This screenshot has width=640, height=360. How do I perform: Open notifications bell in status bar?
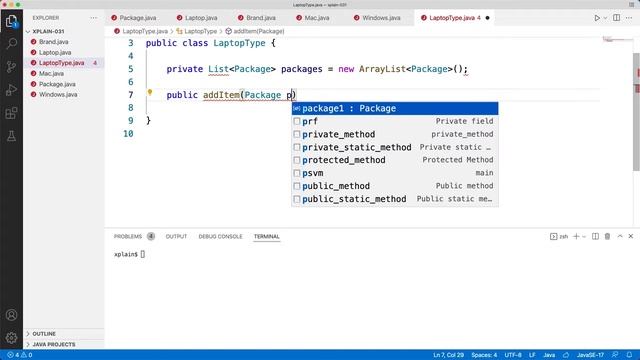click(629, 355)
